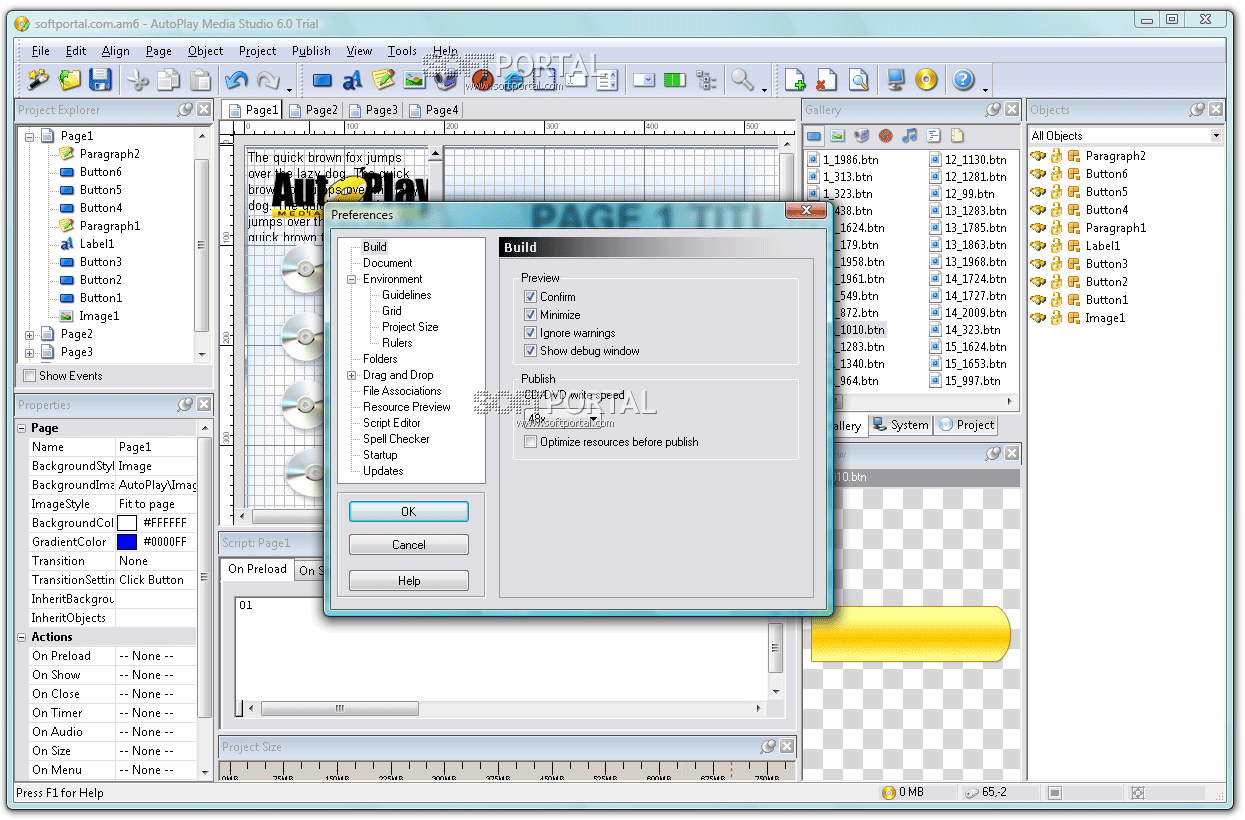Click the blue Help question mark icon

point(964,80)
